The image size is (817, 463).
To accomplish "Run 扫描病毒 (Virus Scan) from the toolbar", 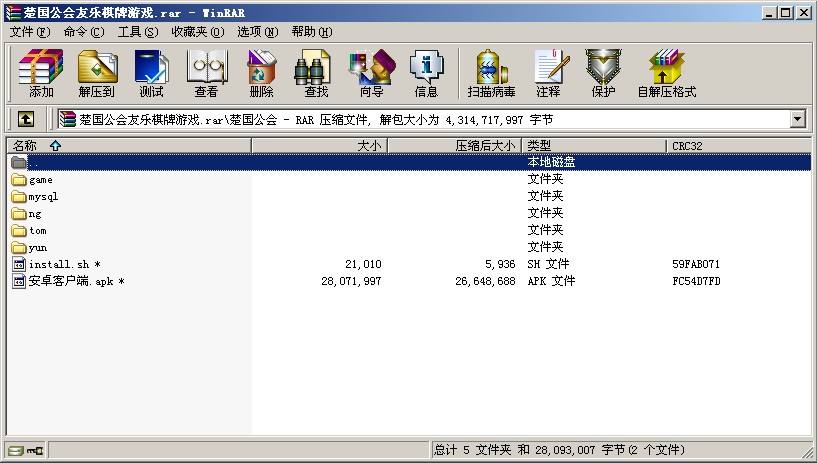I will tap(491, 73).
